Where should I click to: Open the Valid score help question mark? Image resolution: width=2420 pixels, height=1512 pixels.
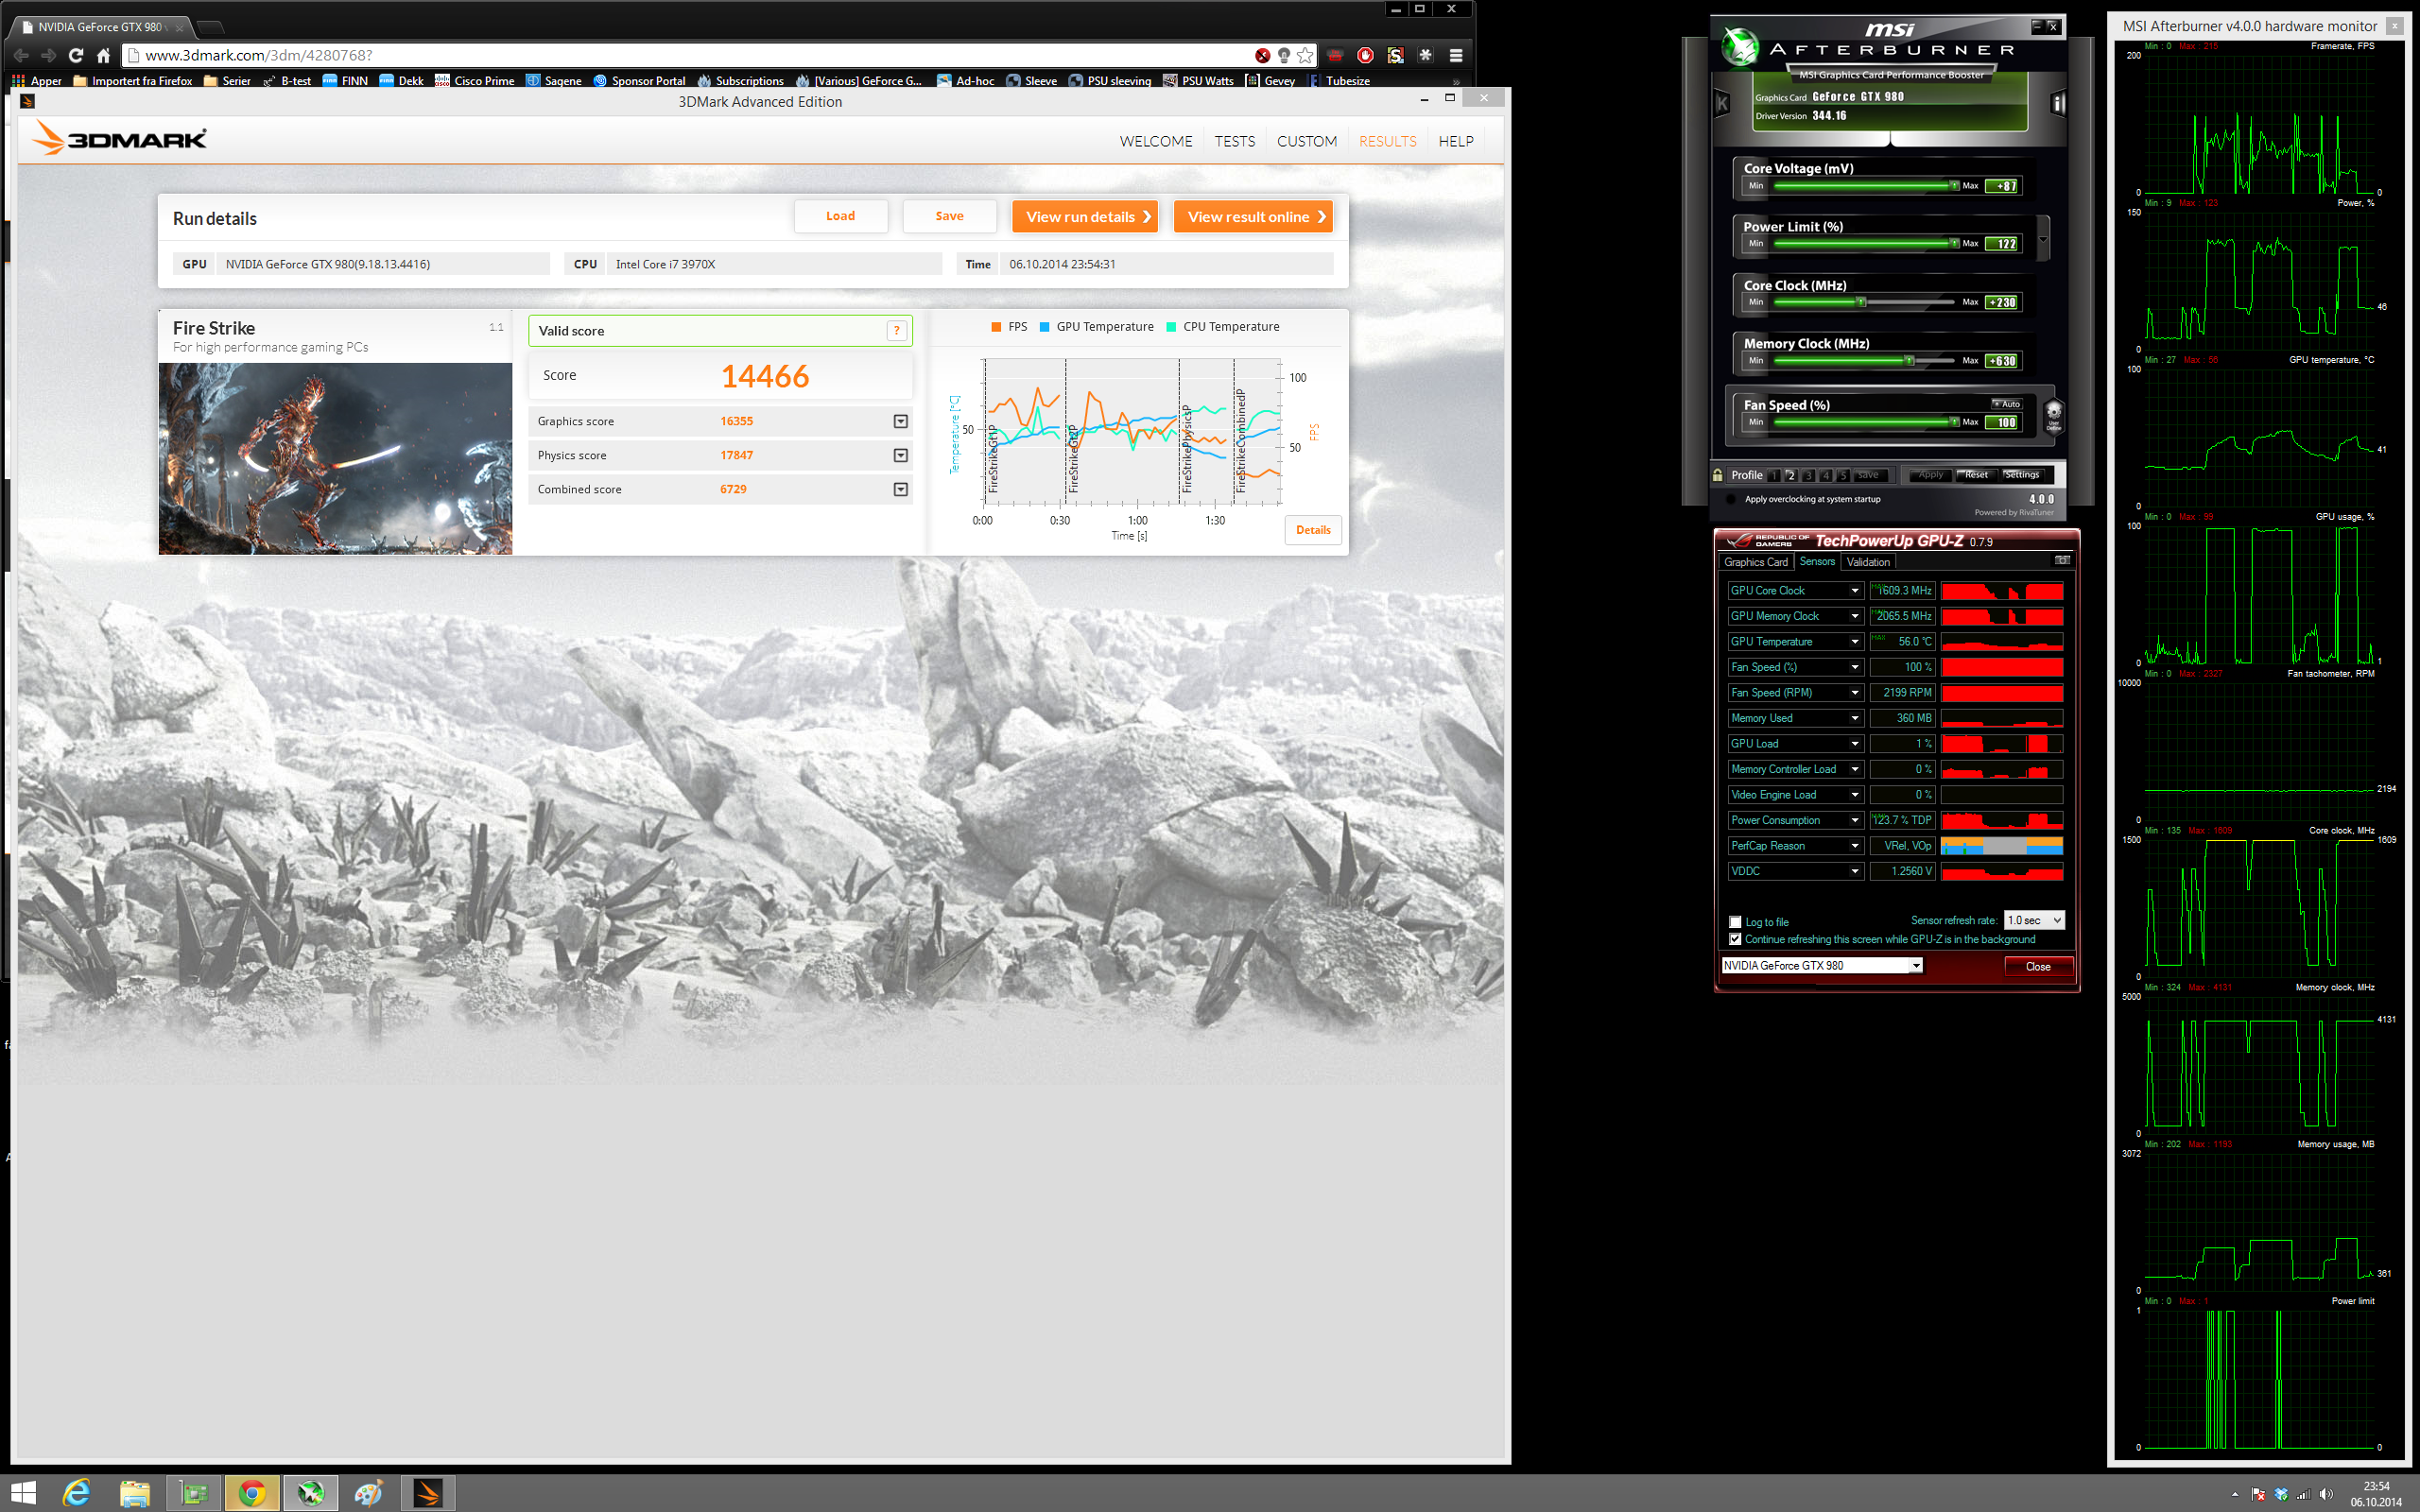coord(896,330)
